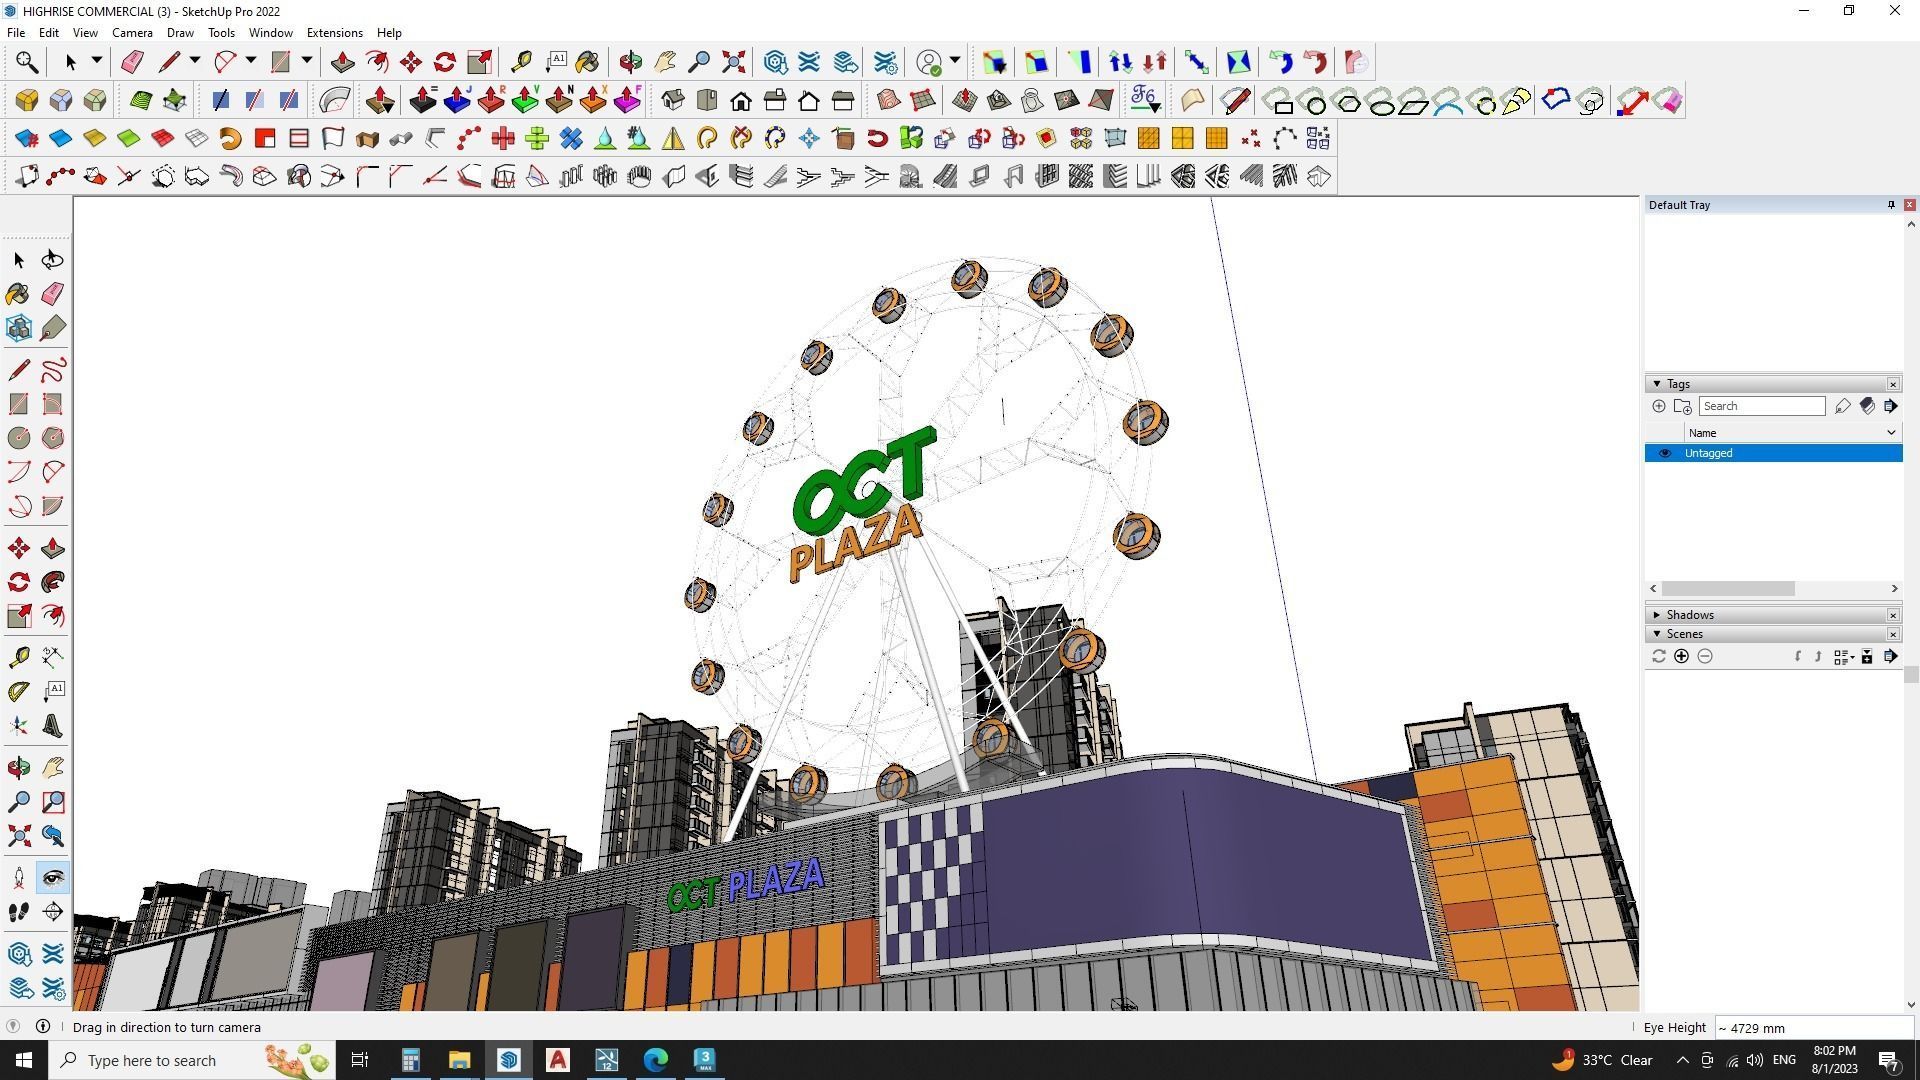The image size is (1920, 1080).
Task: Select the Paint Bucket tool in left toolbar
Action: (x=18, y=294)
